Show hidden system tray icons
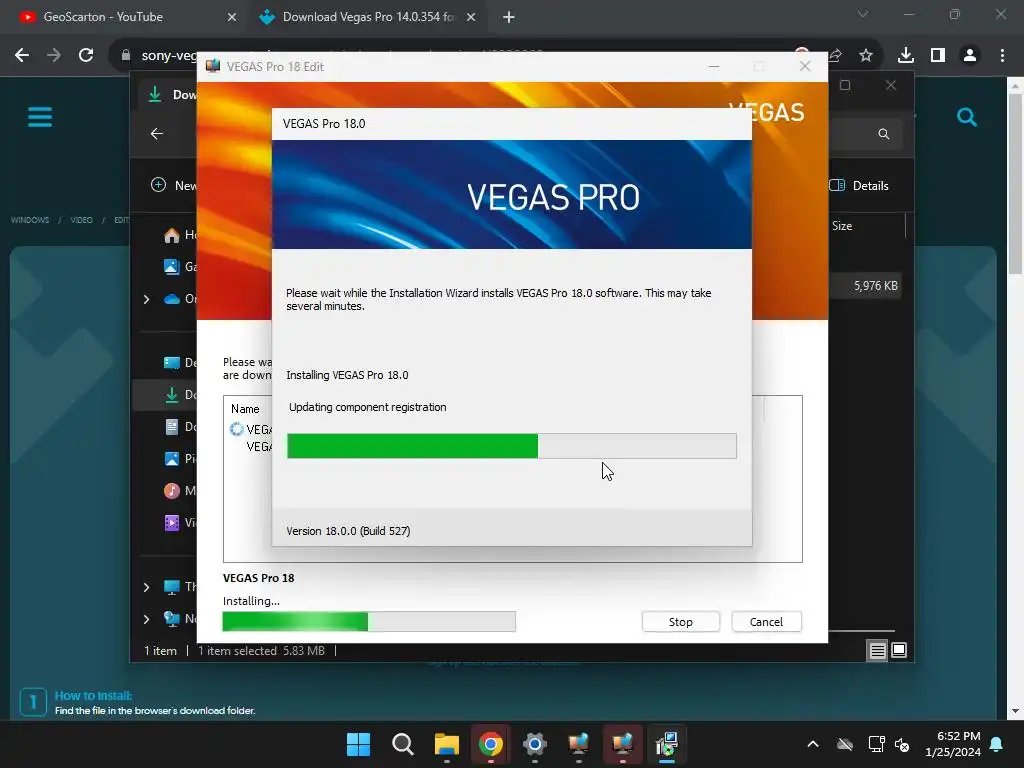 click(813, 744)
